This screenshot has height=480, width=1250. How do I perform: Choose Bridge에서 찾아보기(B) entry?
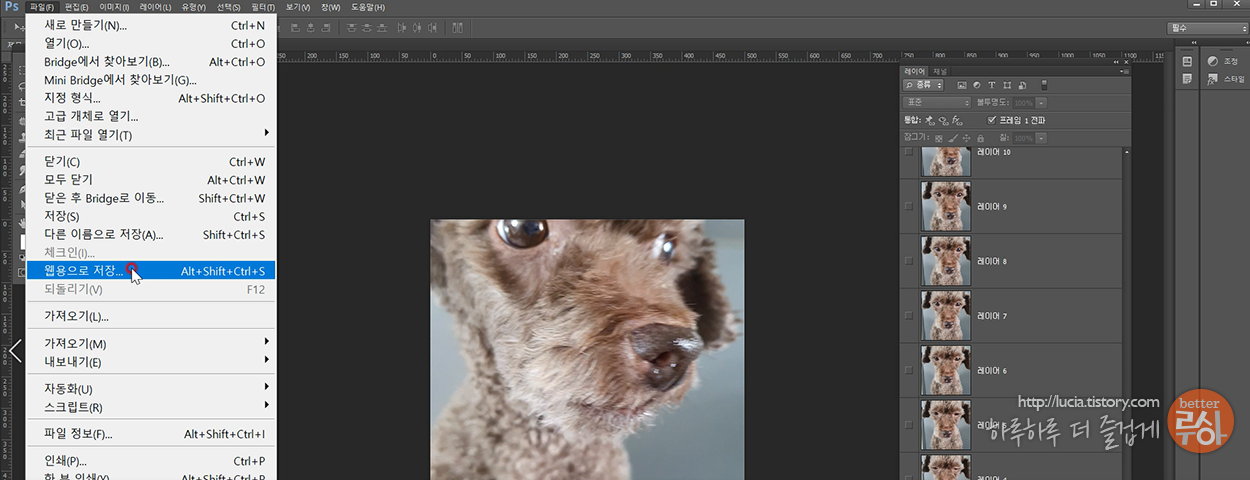pyautogui.click(x=150, y=61)
